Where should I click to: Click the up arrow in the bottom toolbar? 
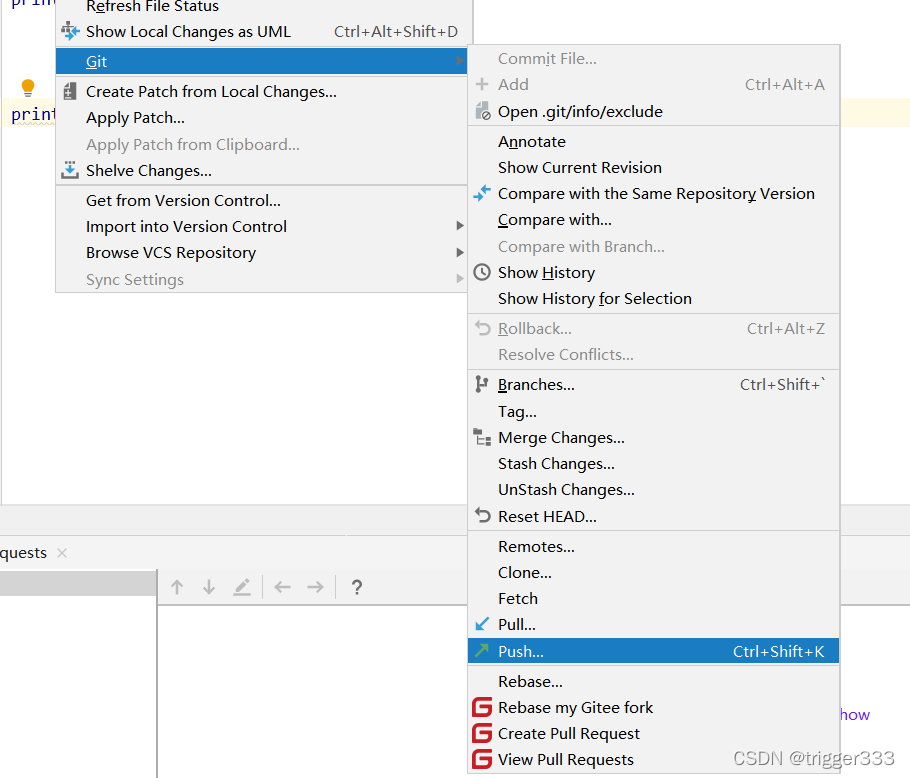pos(177,587)
